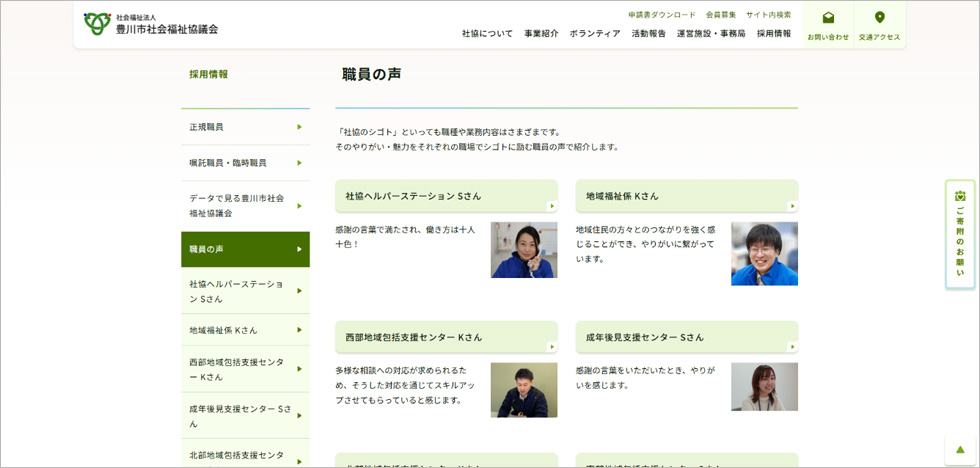This screenshot has width=980, height=468.
Task: Open the ボランティア menu item
Action: click(x=595, y=34)
